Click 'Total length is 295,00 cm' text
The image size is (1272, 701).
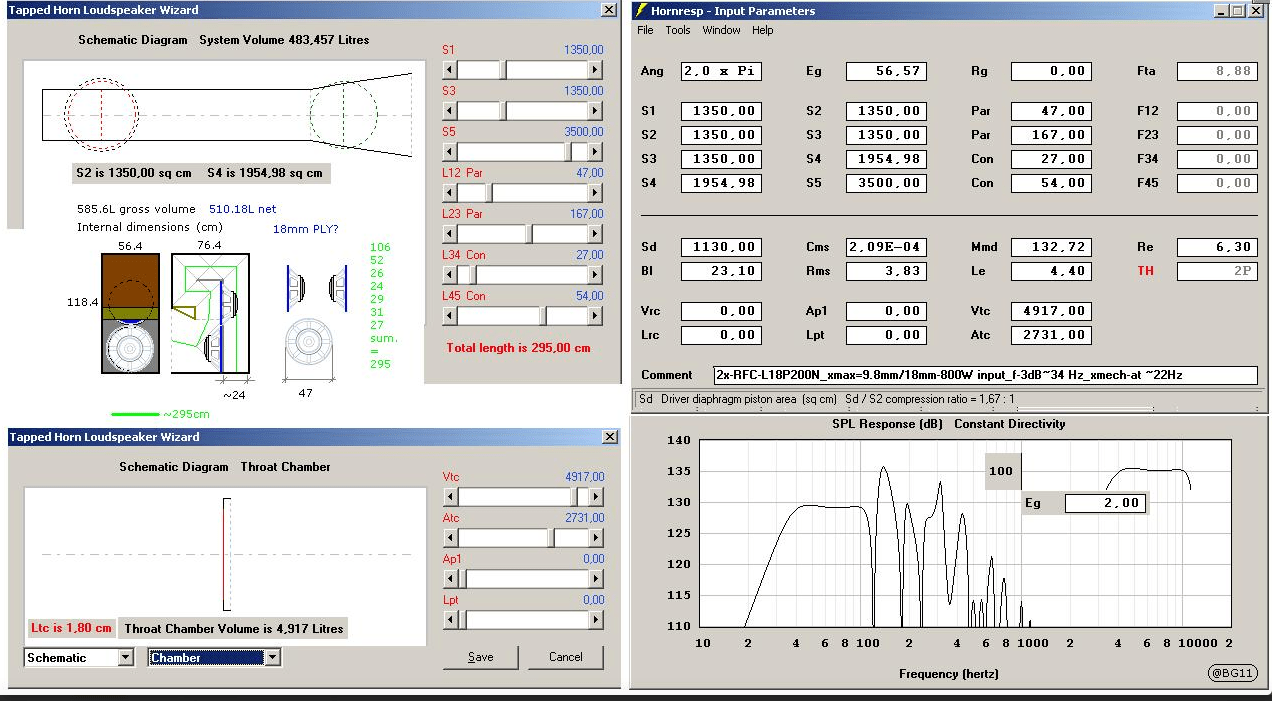coord(518,348)
